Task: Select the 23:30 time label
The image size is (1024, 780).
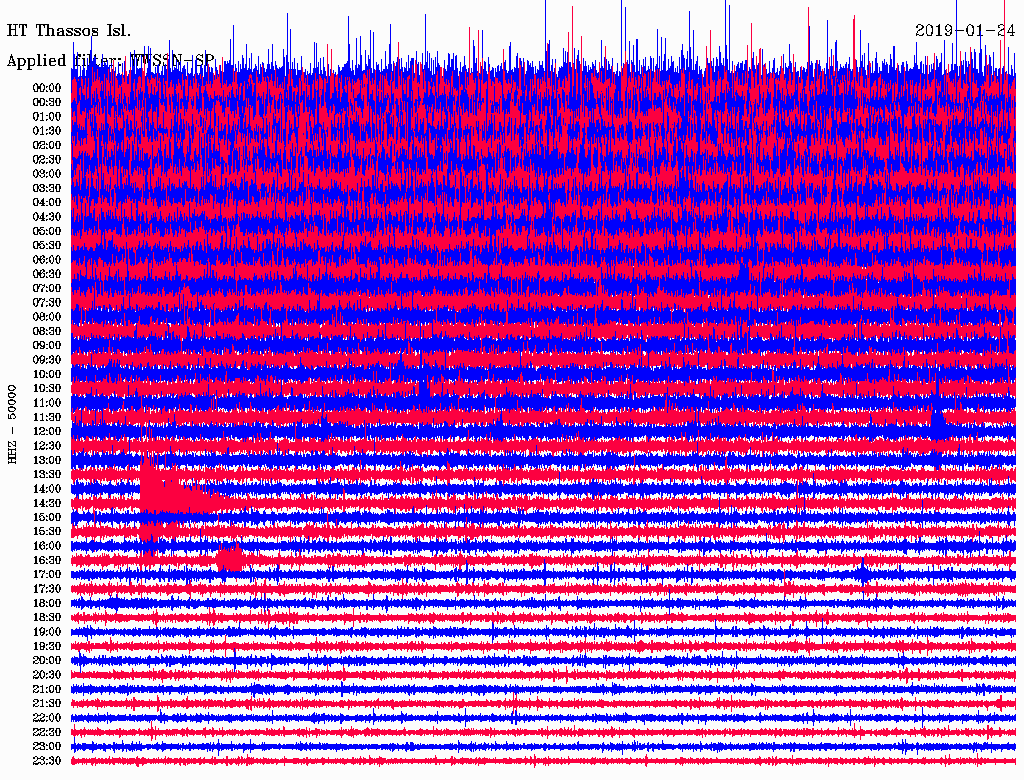Action: (x=47, y=760)
